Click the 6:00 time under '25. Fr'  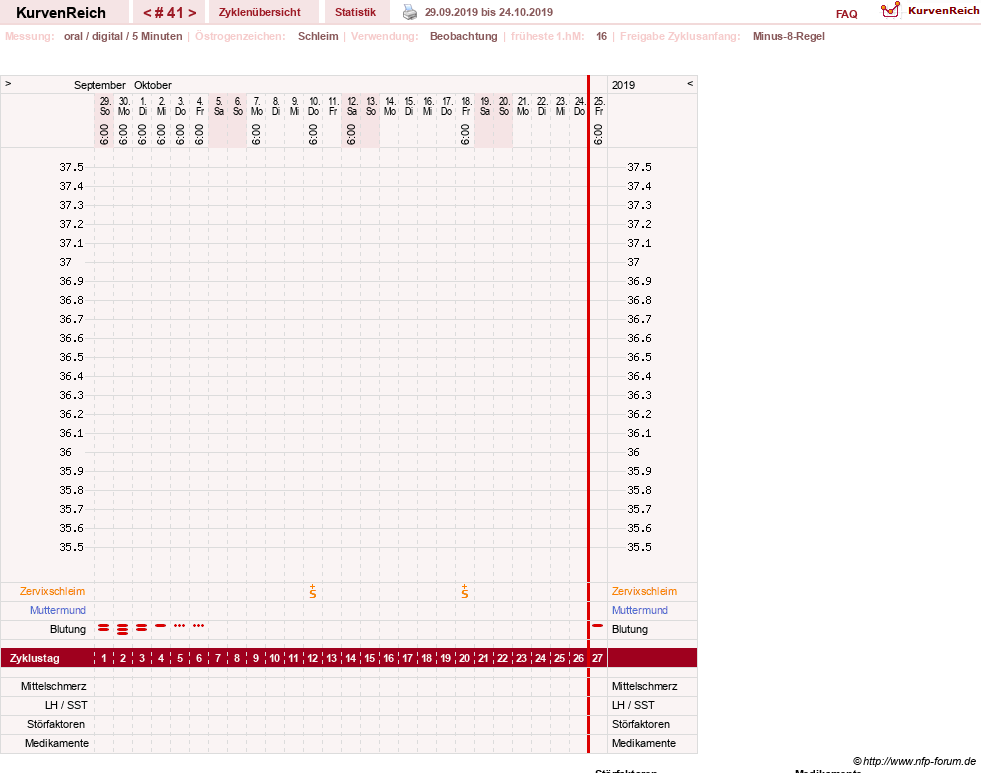click(x=598, y=134)
